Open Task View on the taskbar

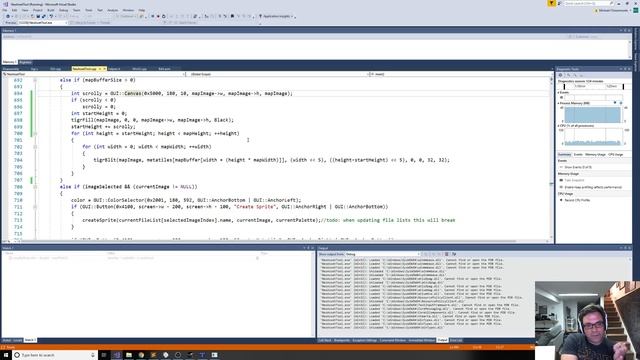(104, 355)
